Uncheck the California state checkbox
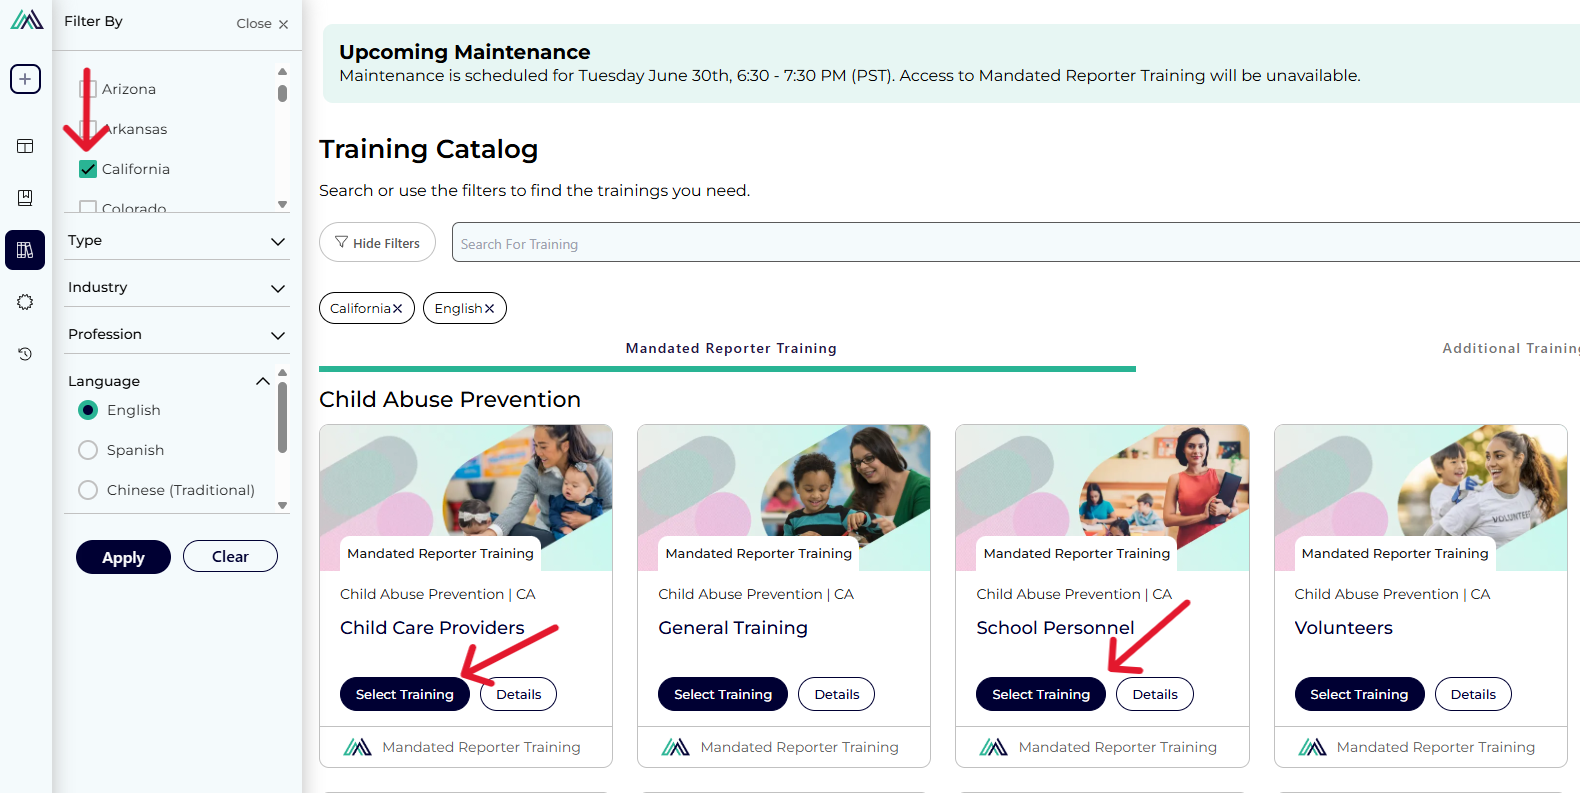The image size is (1580, 793). coord(88,169)
